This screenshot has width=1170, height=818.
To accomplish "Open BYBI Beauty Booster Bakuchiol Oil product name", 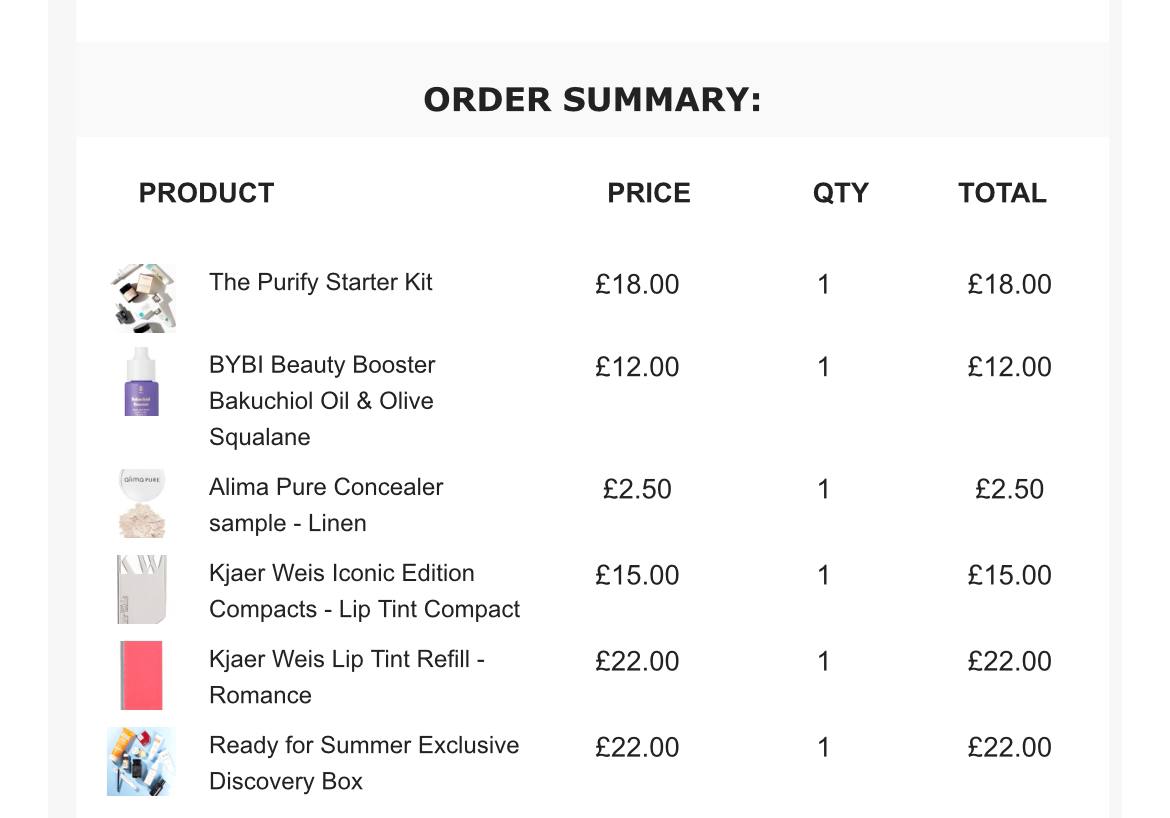I will point(321,401).
